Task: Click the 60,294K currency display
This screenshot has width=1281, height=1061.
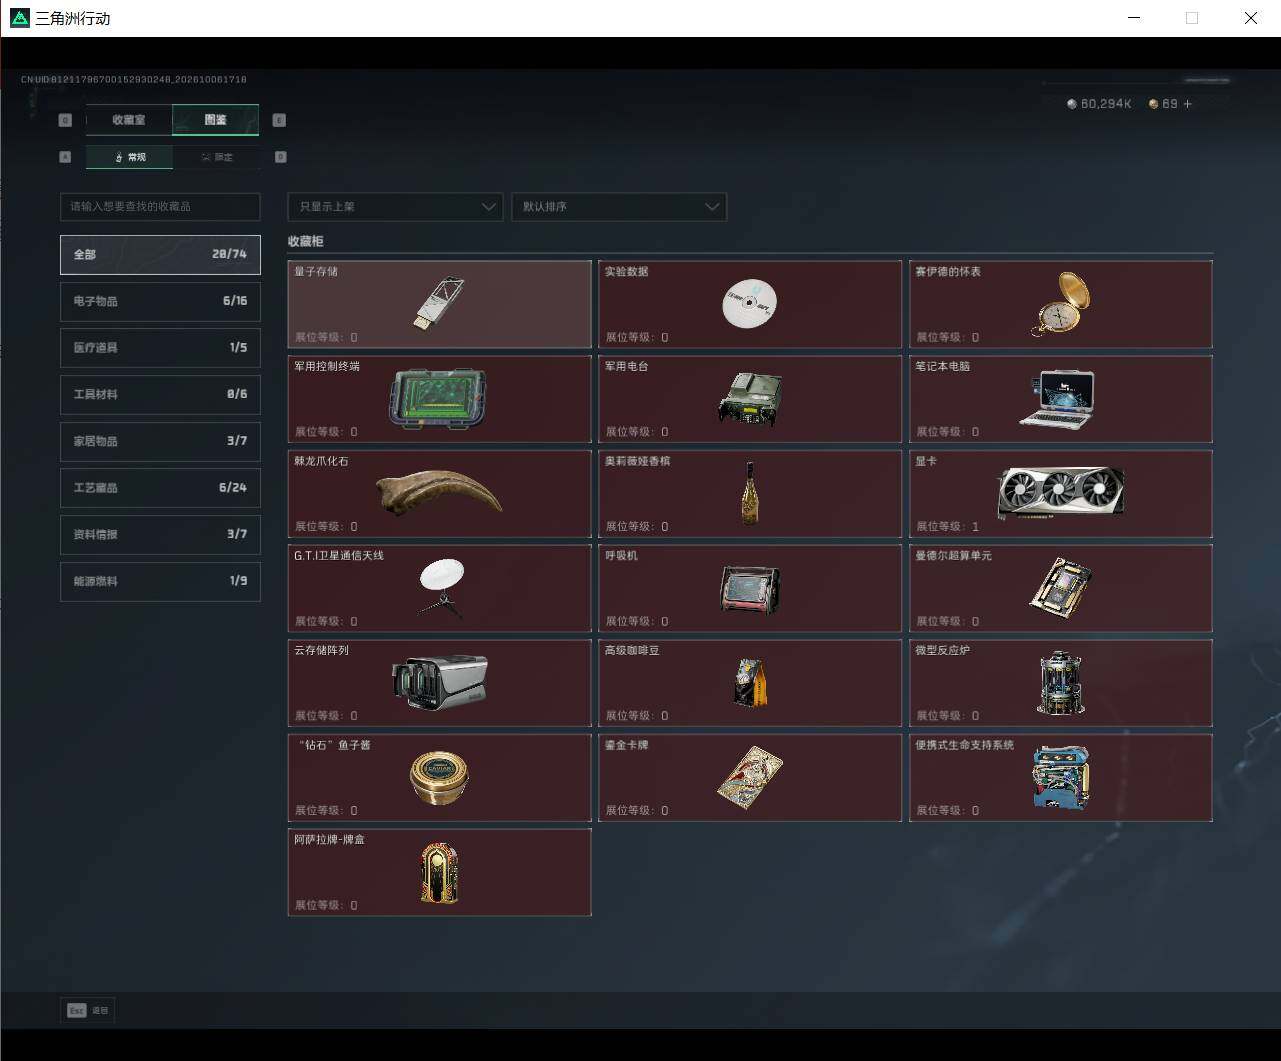Action: (1099, 104)
